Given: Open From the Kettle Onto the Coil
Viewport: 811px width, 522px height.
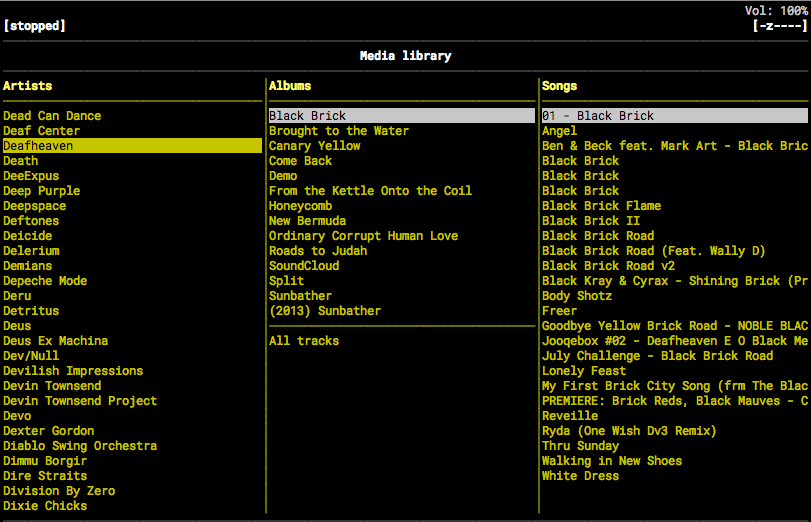Looking at the screenshot, I should [370, 191].
